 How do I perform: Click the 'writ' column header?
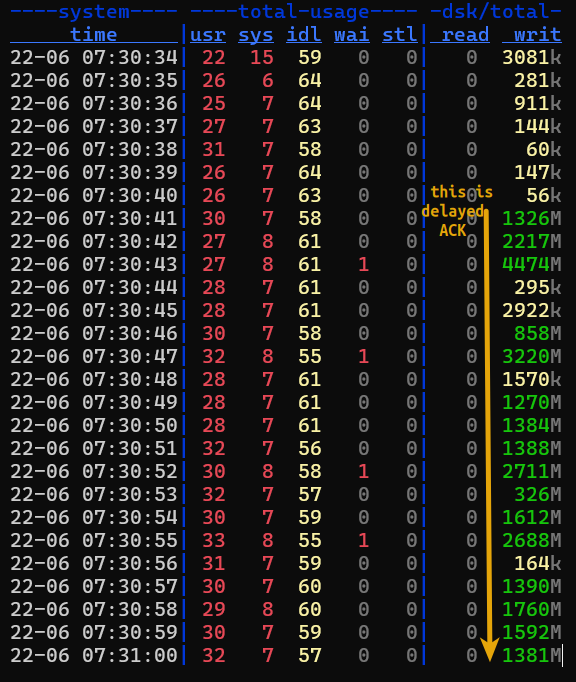[x=537, y=35]
